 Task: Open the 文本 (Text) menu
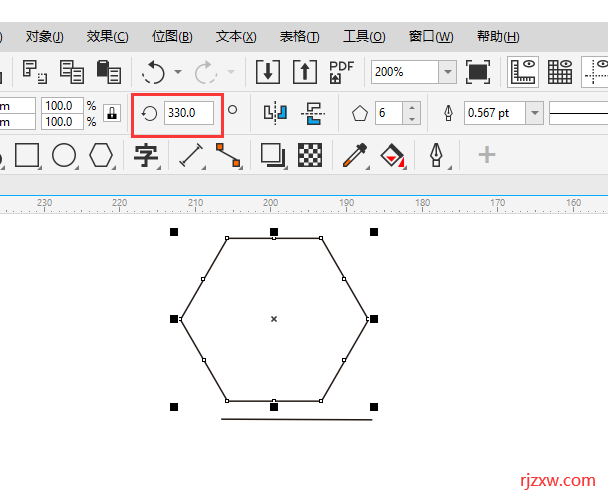tap(235, 37)
